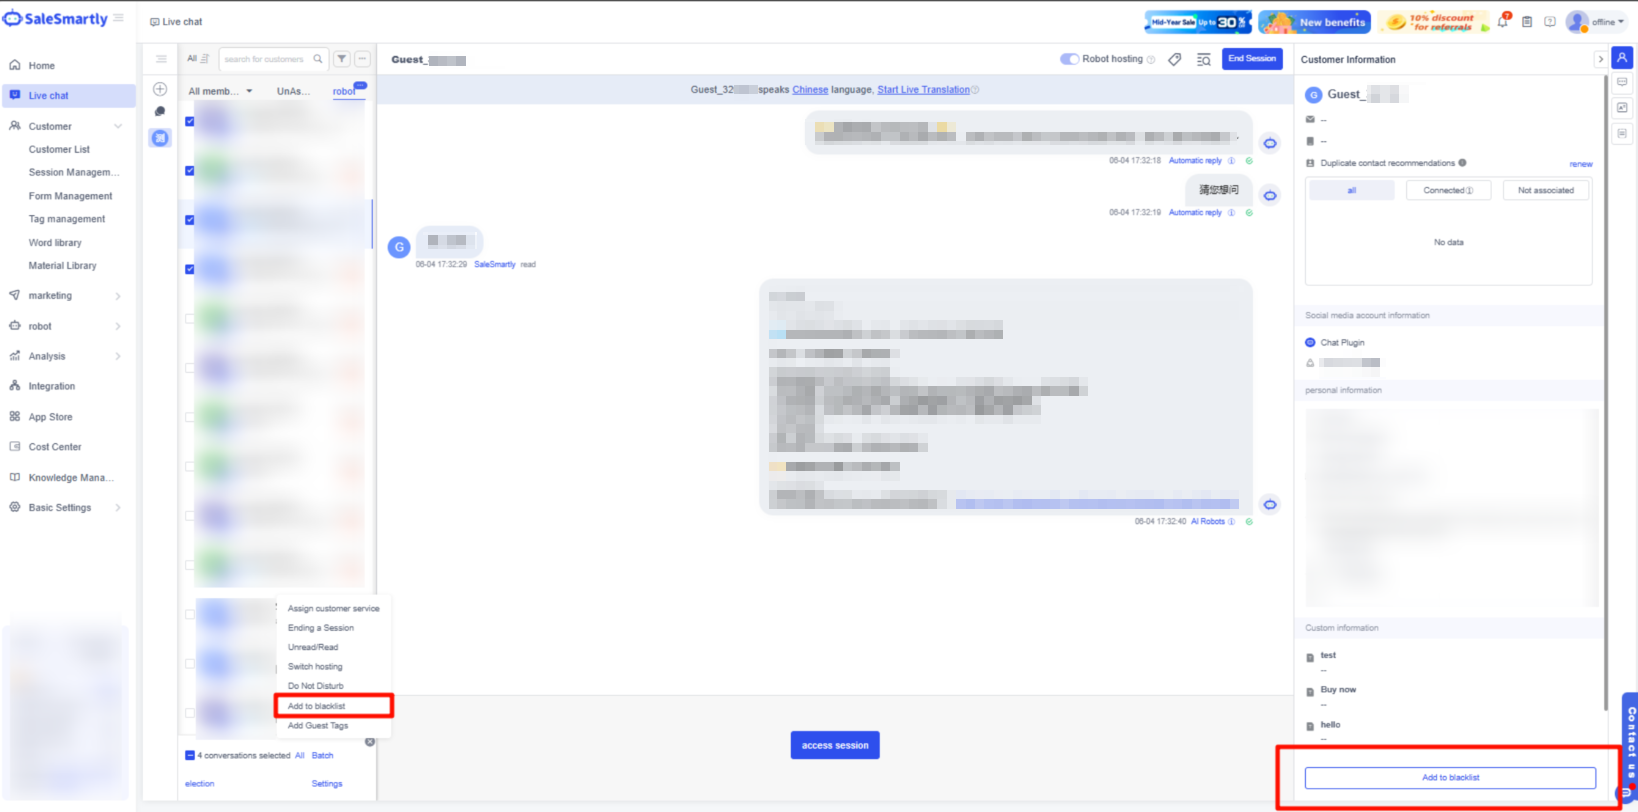Screen dimensions: 1638x812
Task: Select the dark chat bubble icon in the narrow strip
Action: click(x=160, y=112)
